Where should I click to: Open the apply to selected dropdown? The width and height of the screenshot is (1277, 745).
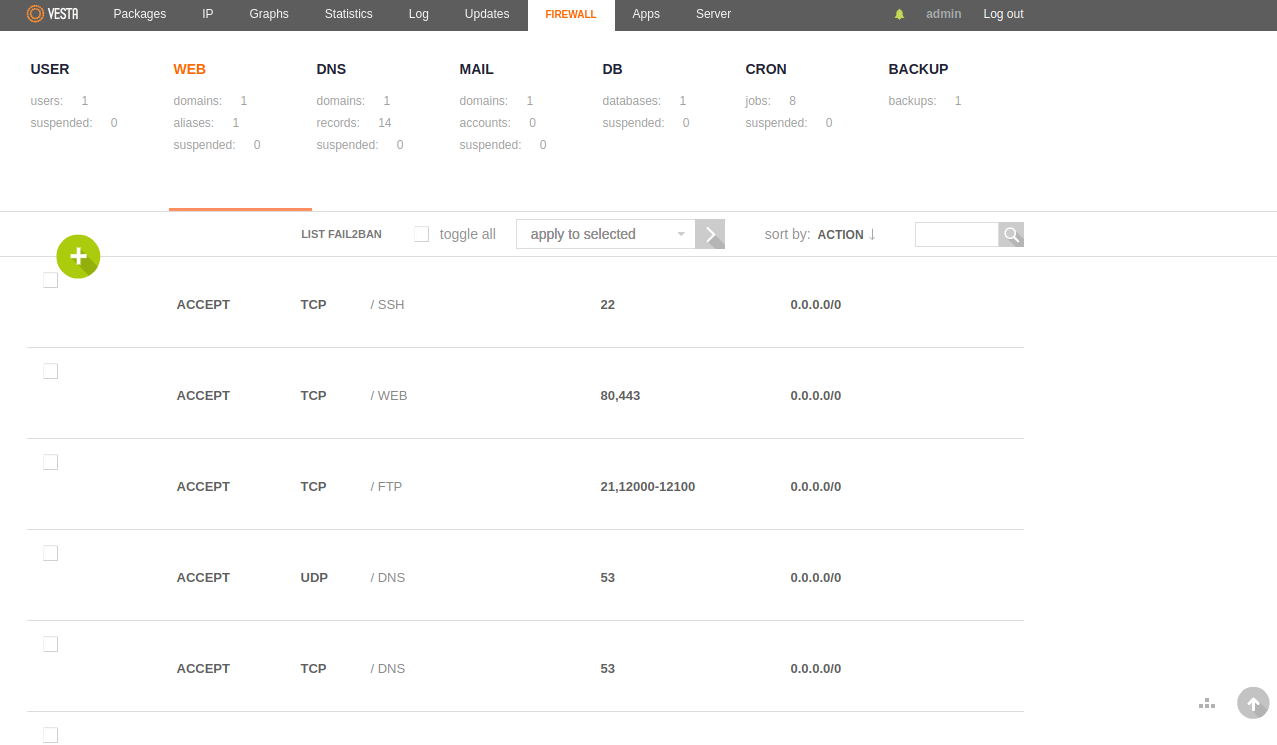click(606, 234)
